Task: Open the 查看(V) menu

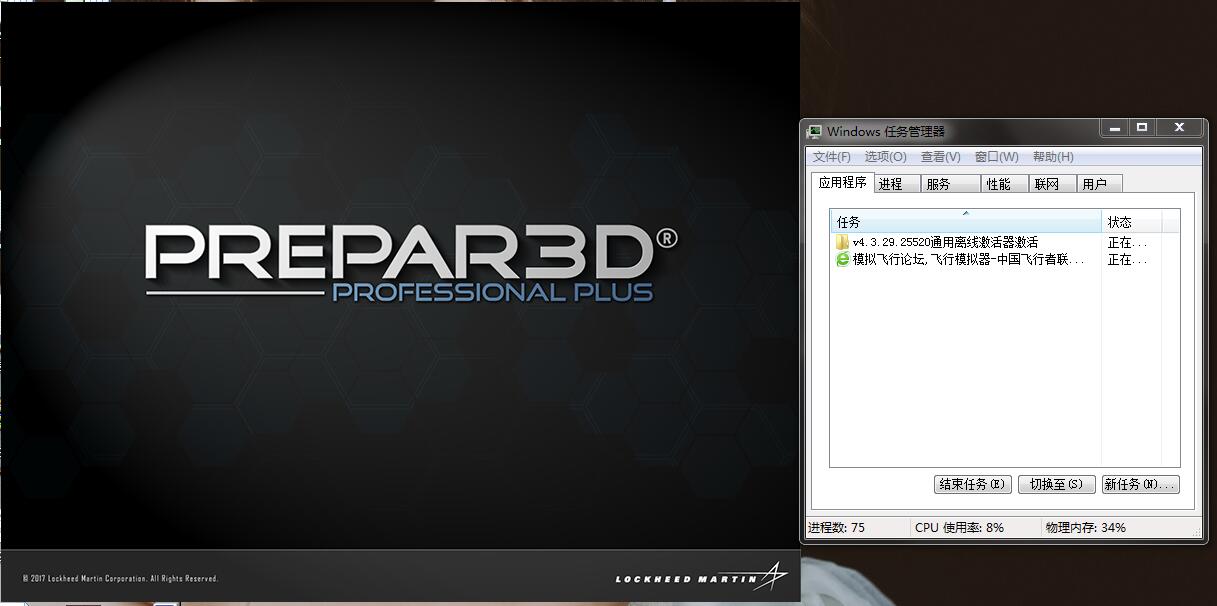Action: 940,157
